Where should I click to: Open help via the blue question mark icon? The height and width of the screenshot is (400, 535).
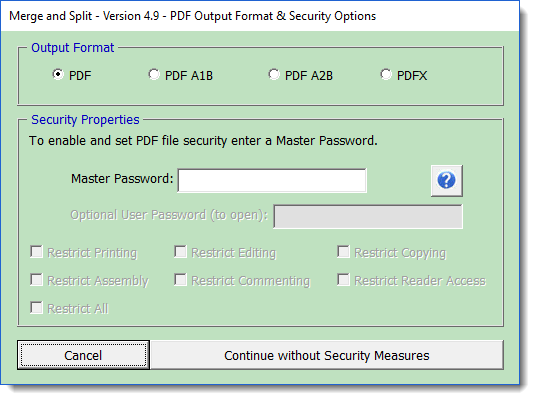pyautogui.click(x=446, y=180)
